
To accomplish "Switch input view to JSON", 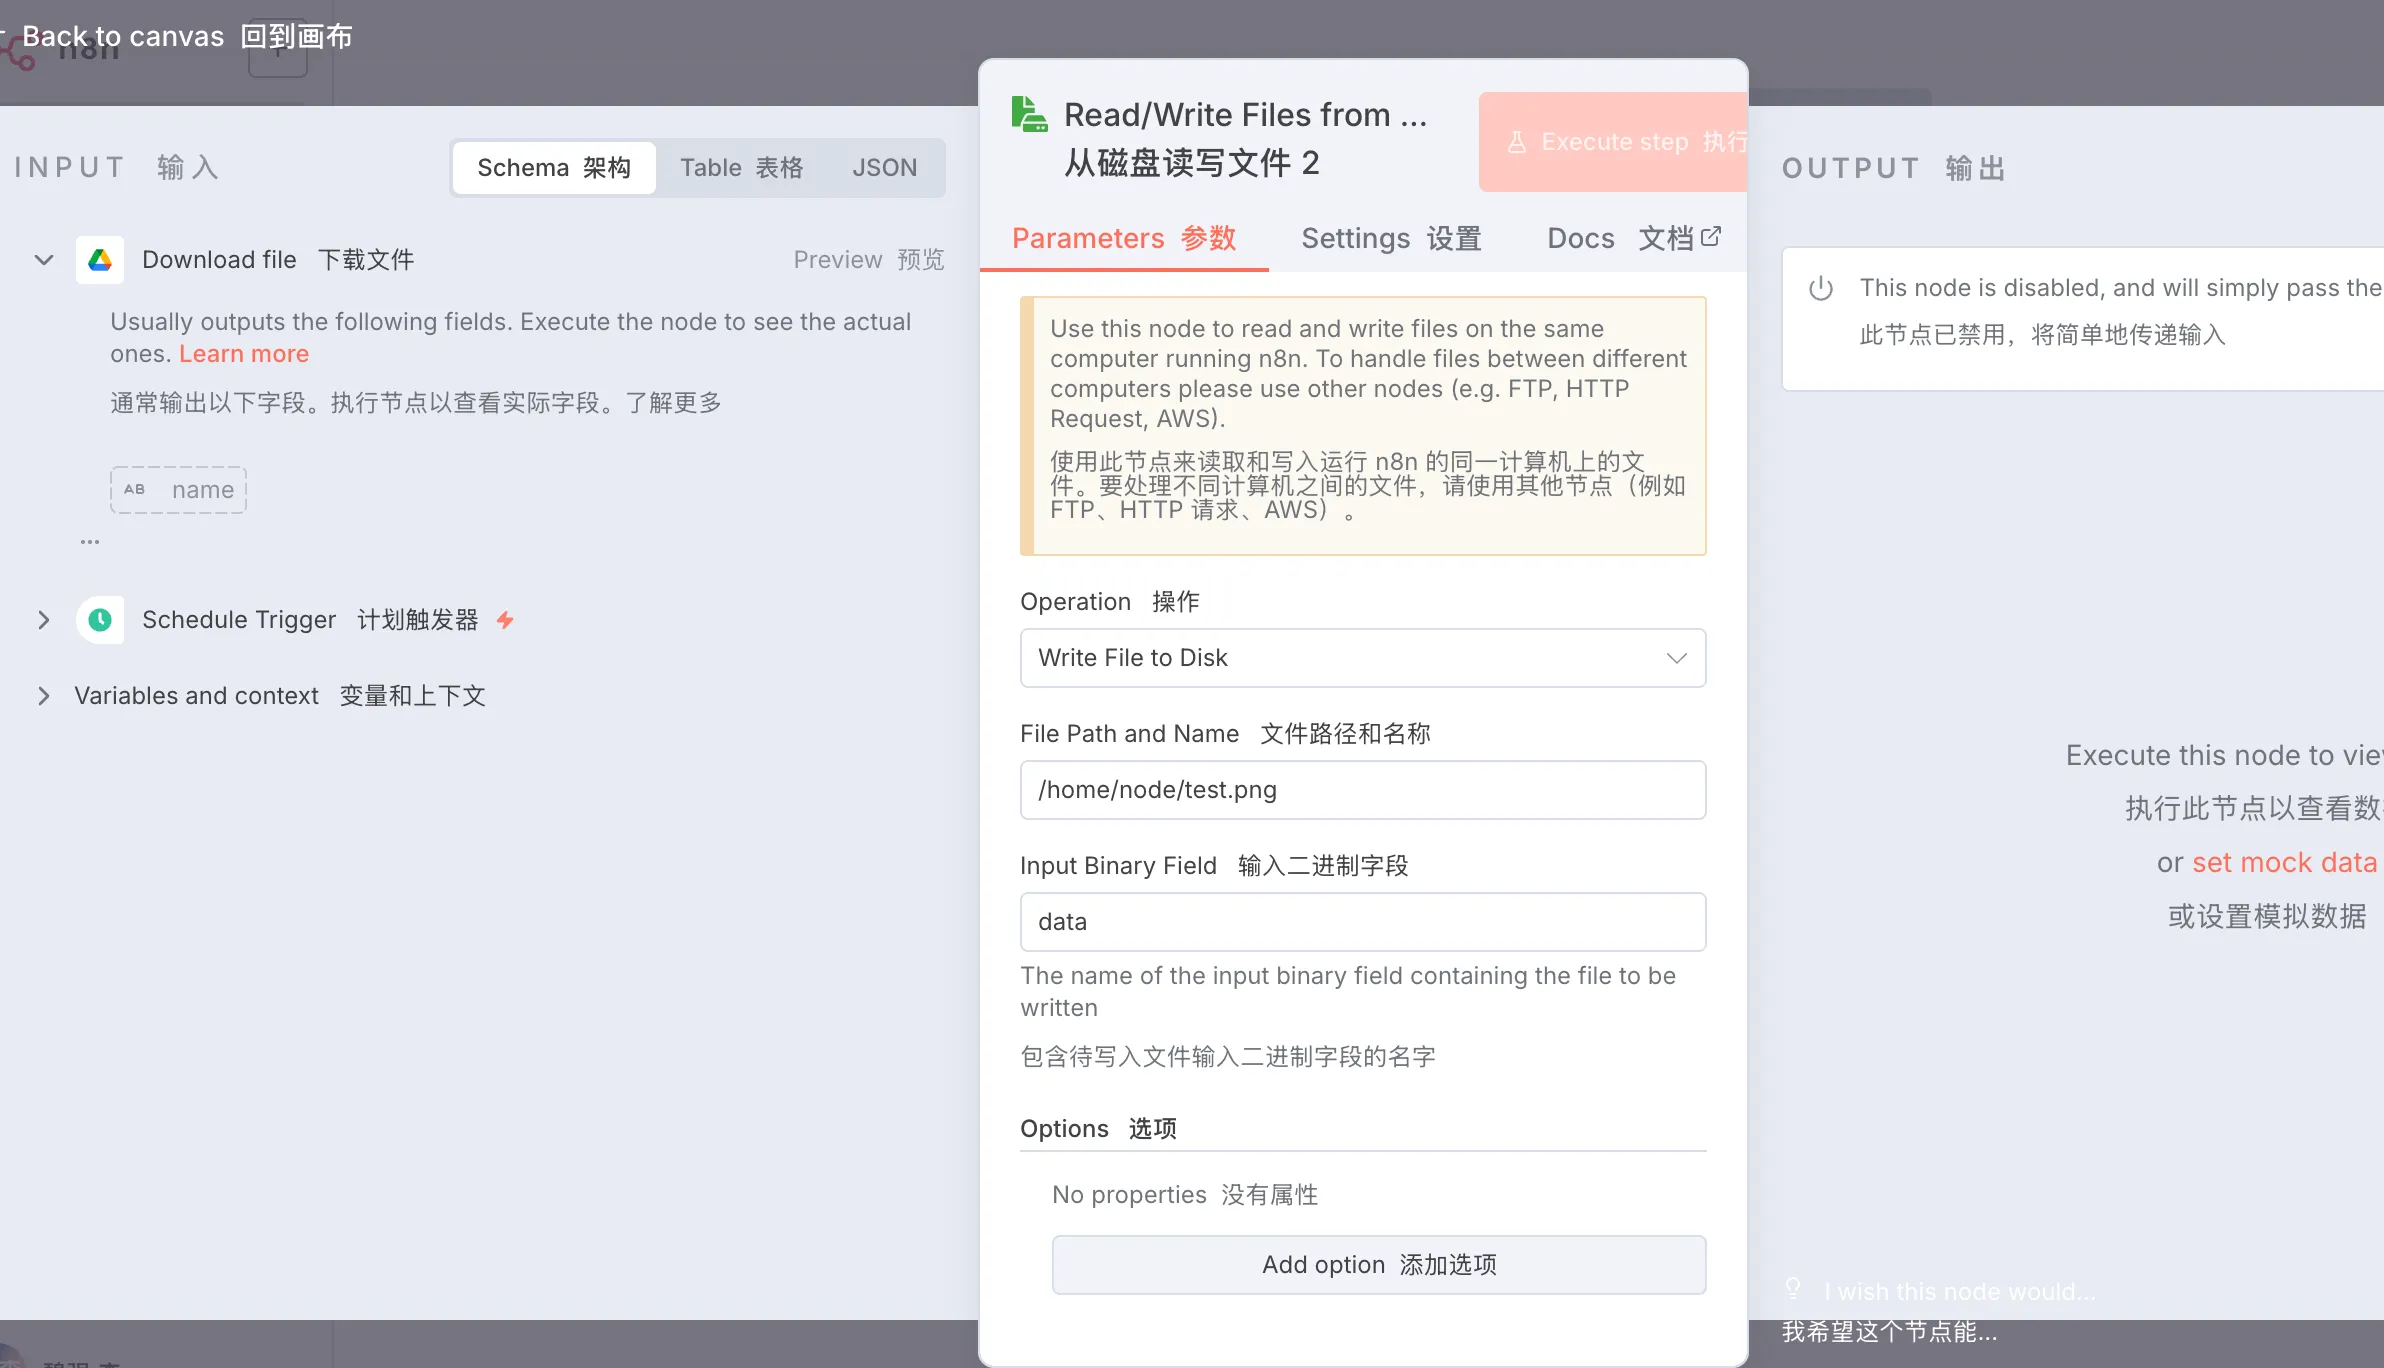I will 885,167.
